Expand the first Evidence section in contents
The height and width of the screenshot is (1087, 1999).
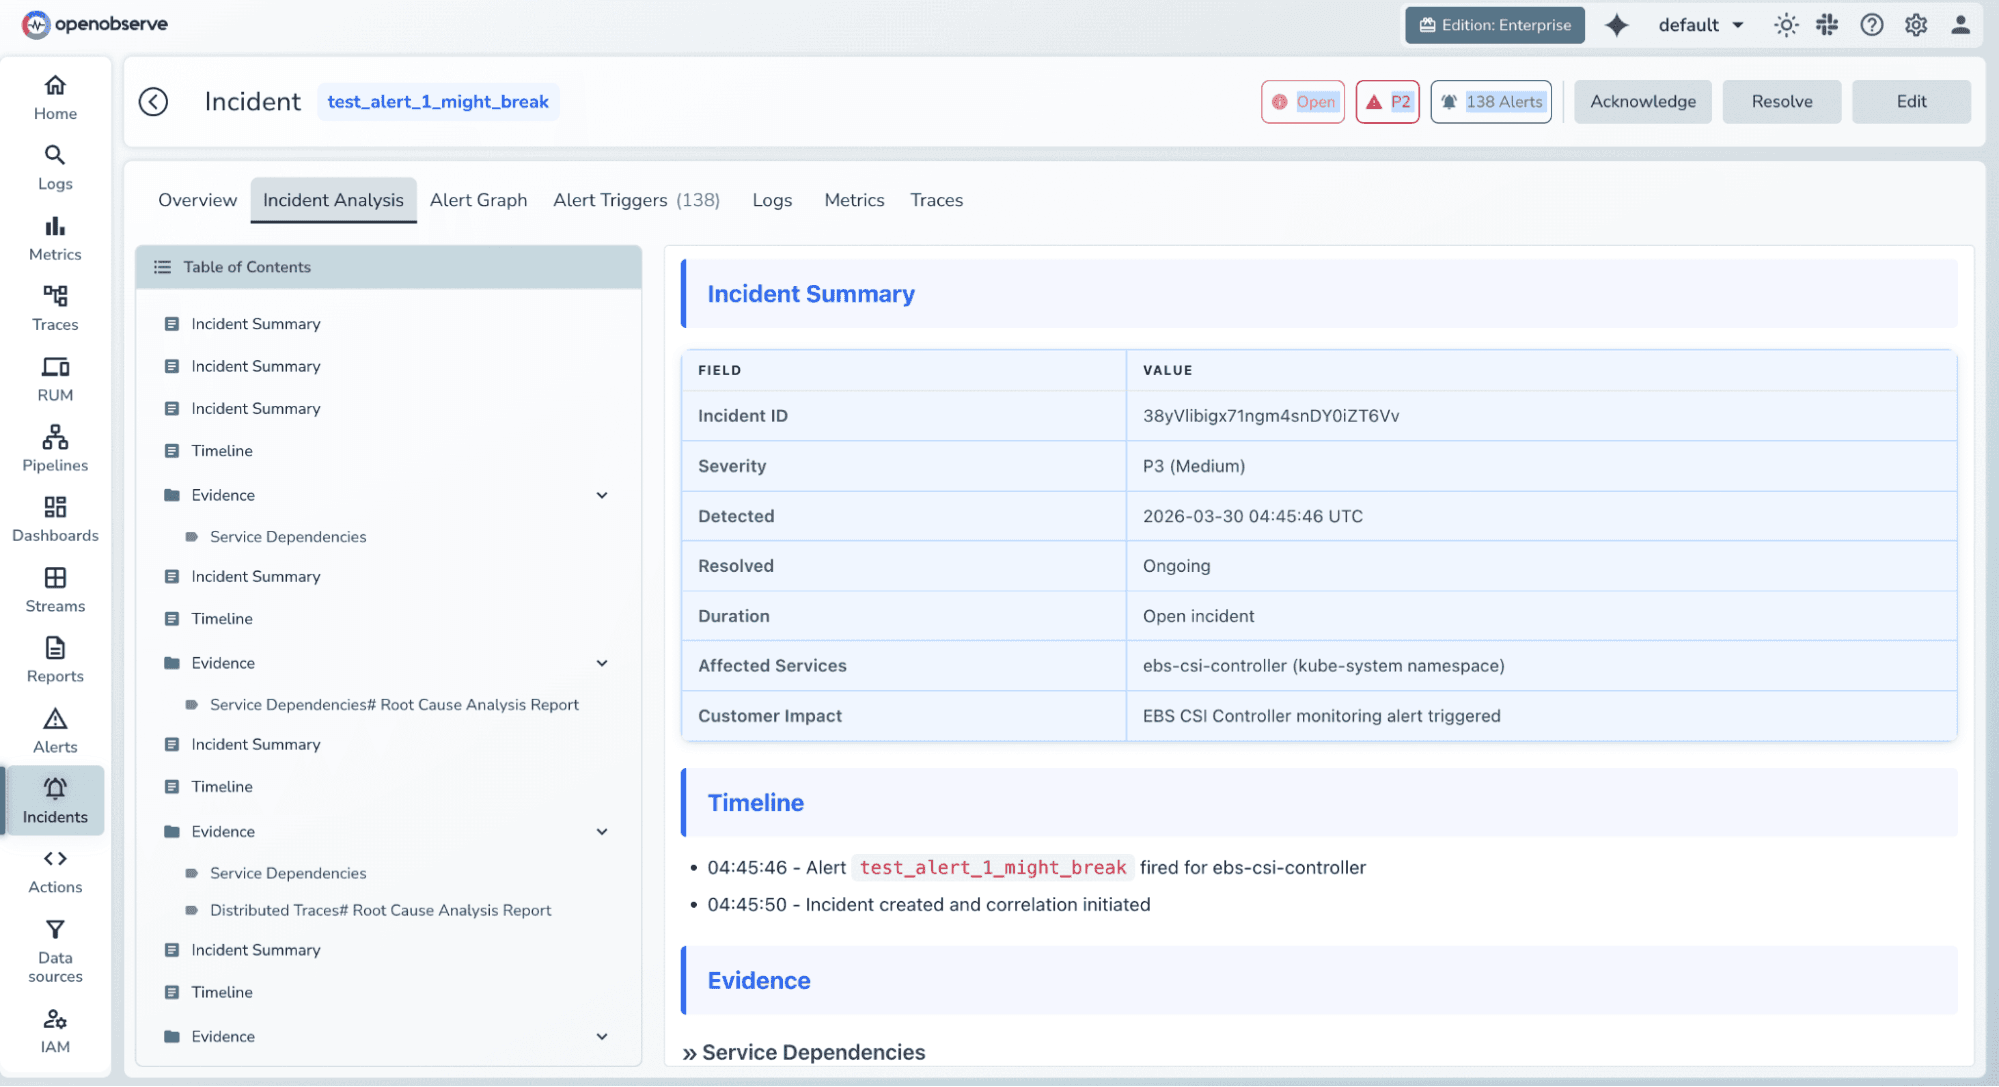tap(602, 494)
